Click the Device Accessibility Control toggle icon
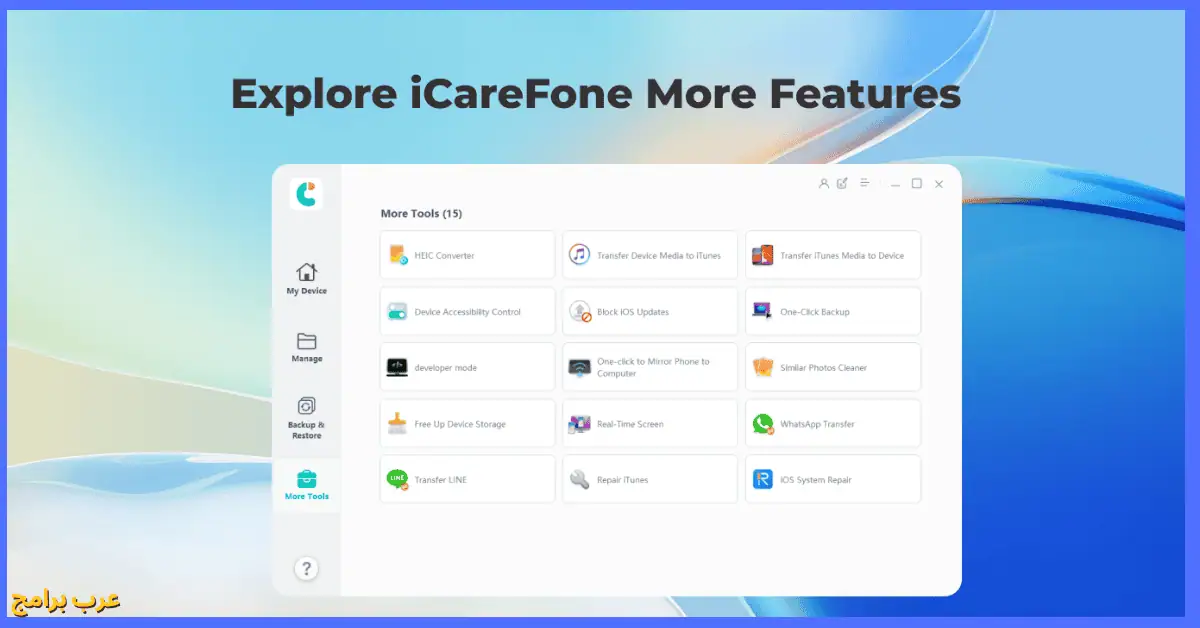1200x628 pixels. click(397, 311)
